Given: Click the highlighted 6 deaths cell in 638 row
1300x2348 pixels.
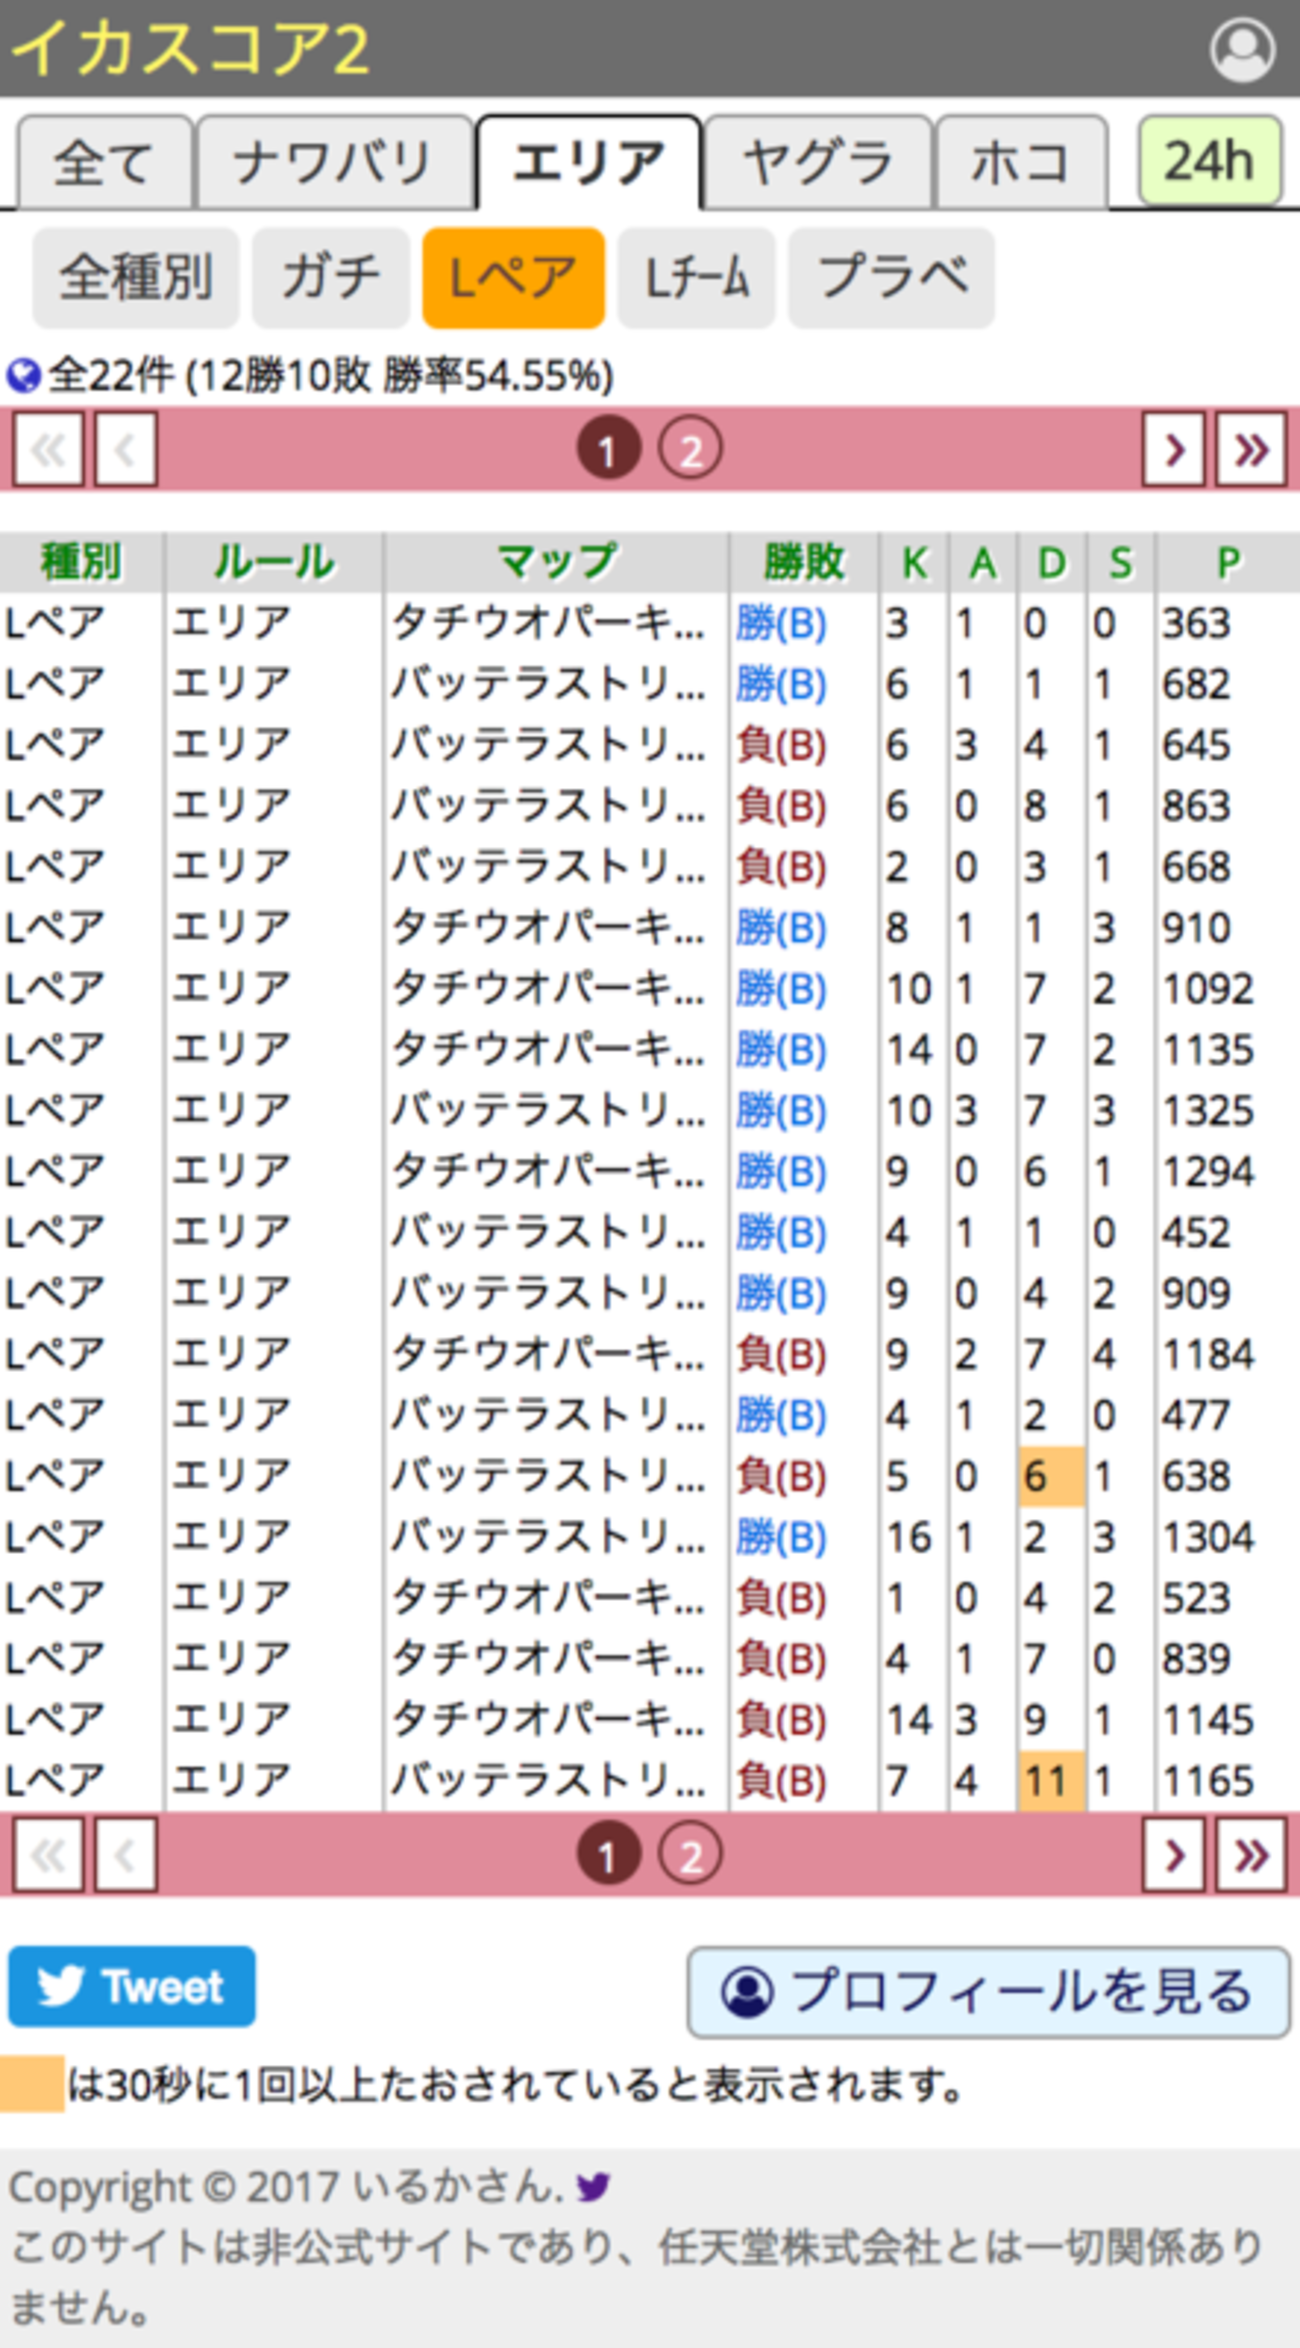Looking at the screenshot, I should point(1051,1476).
